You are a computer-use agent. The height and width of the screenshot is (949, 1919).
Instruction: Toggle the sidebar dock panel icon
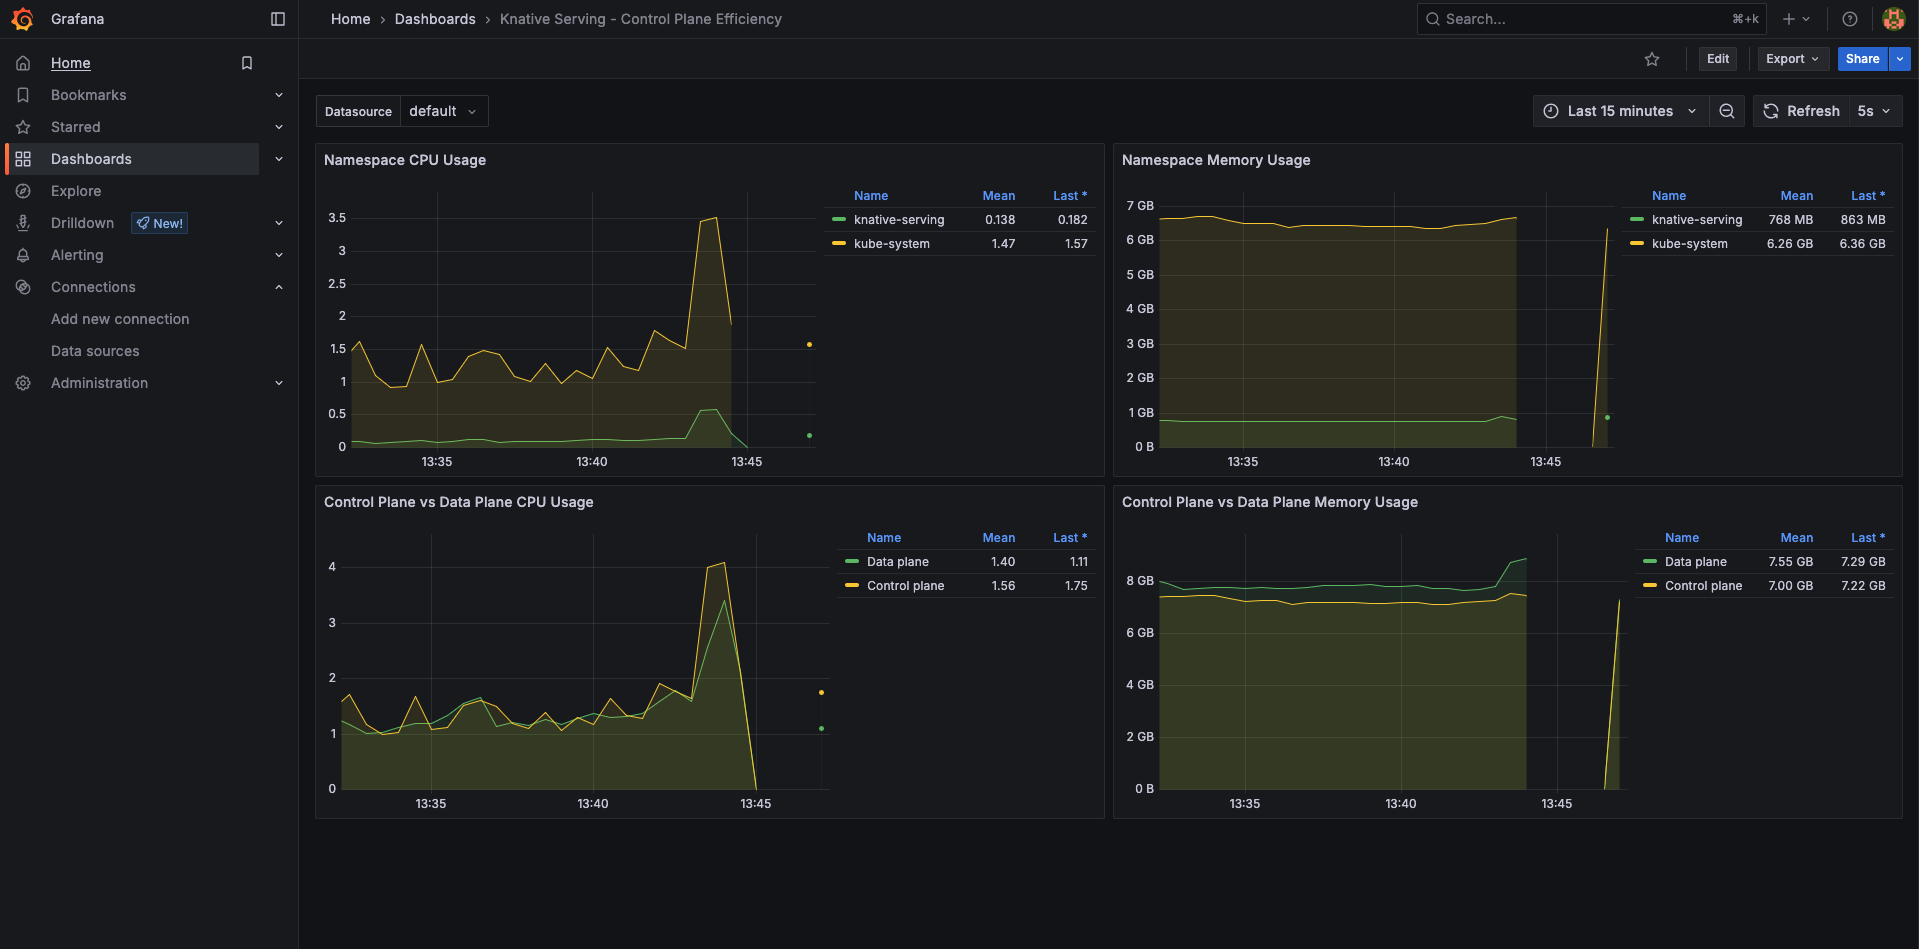pyautogui.click(x=278, y=19)
